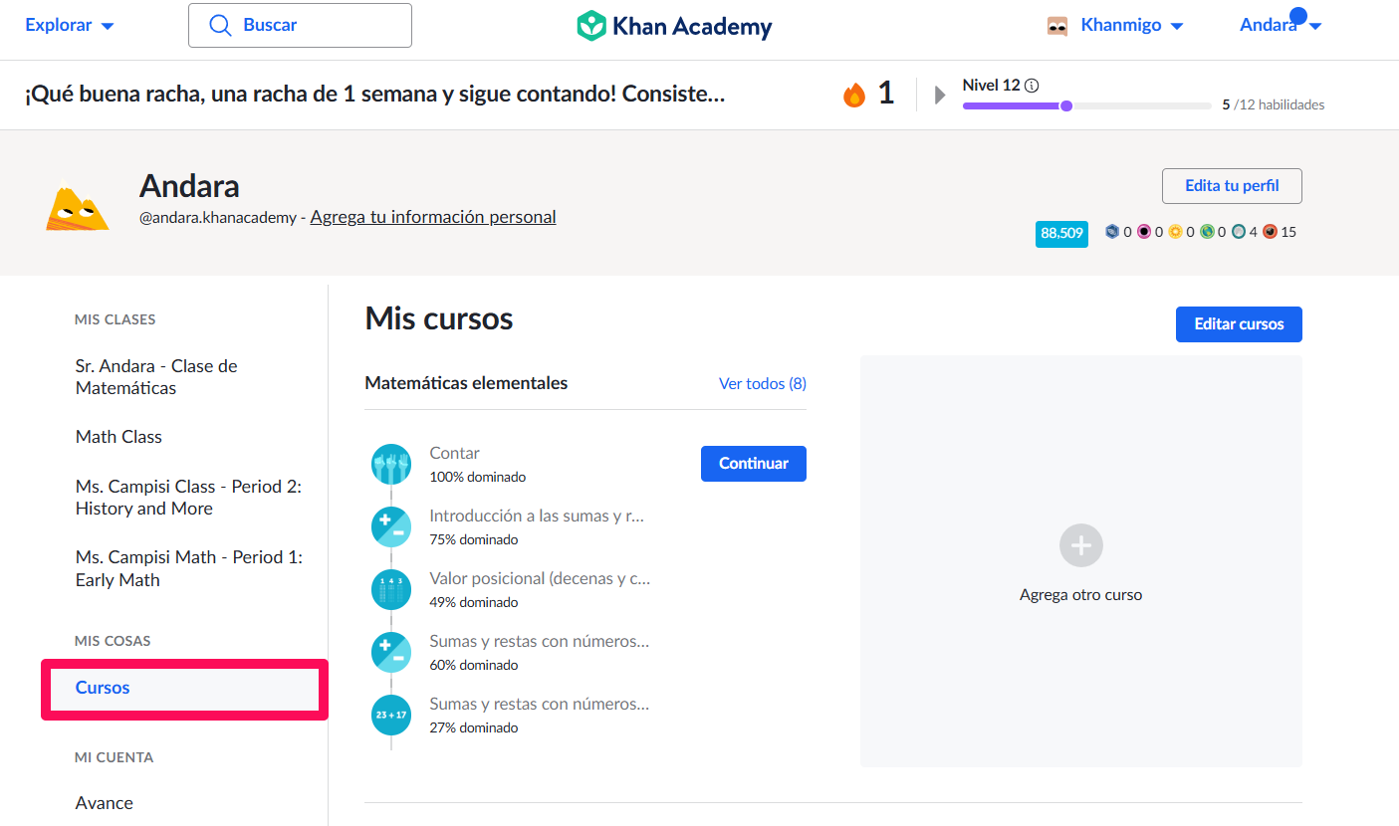Open Ms. Campisi Class - Period 2

[x=188, y=497]
